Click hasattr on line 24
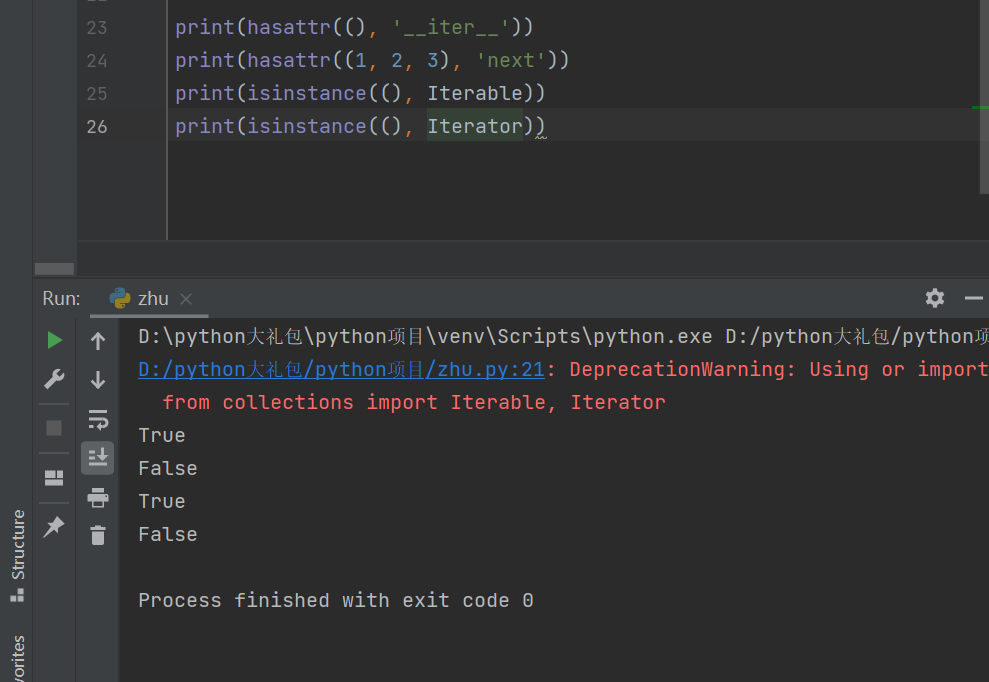Image resolution: width=989 pixels, height=682 pixels. point(289,61)
